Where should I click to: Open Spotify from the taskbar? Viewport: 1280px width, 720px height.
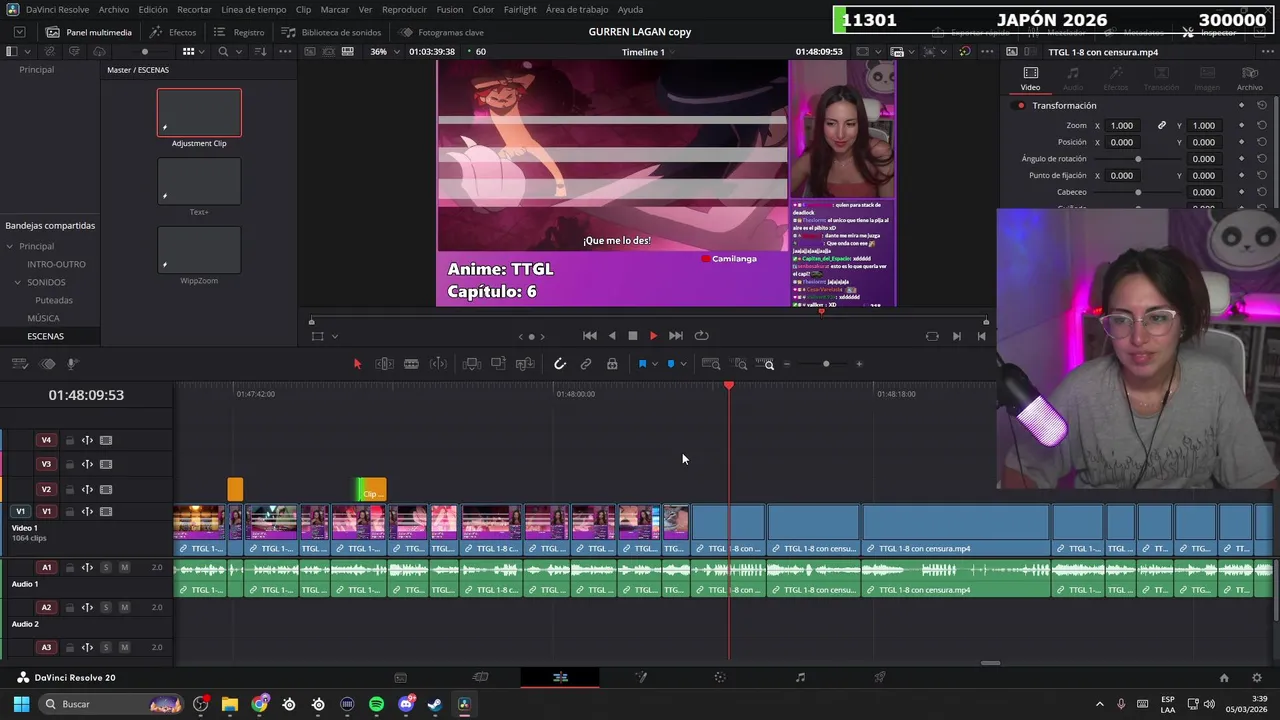click(376, 704)
